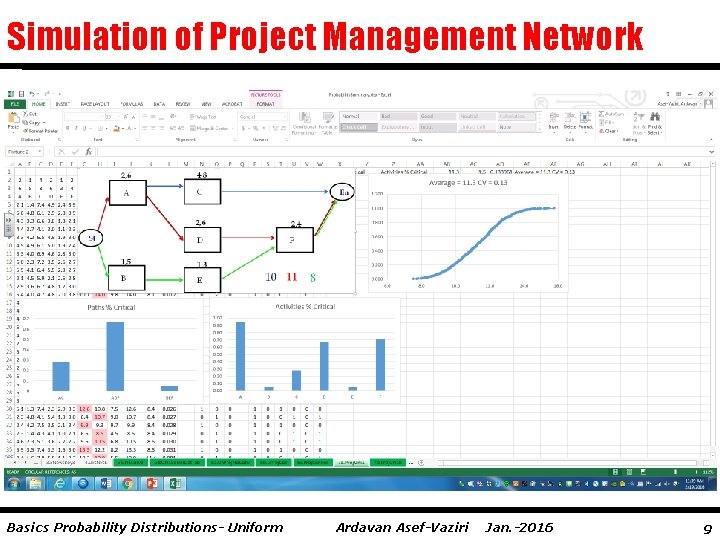Switch to the DATA ribbon tab
This screenshot has height=540, width=720.
tap(159, 104)
